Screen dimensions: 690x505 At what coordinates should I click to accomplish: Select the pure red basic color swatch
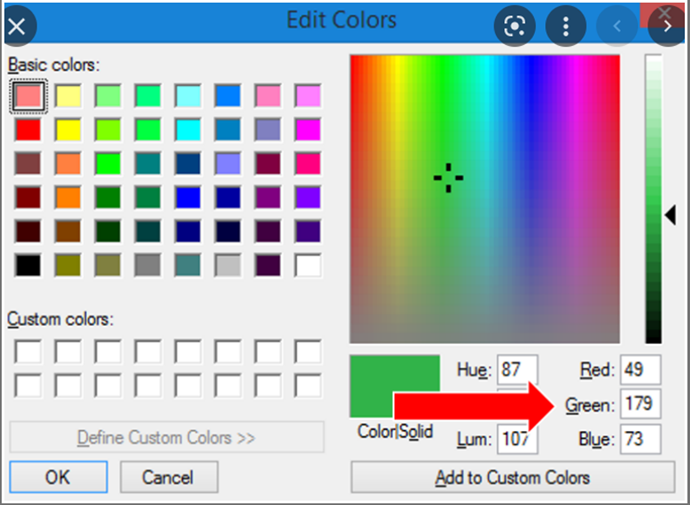pyautogui.click(x=28, y=130)
